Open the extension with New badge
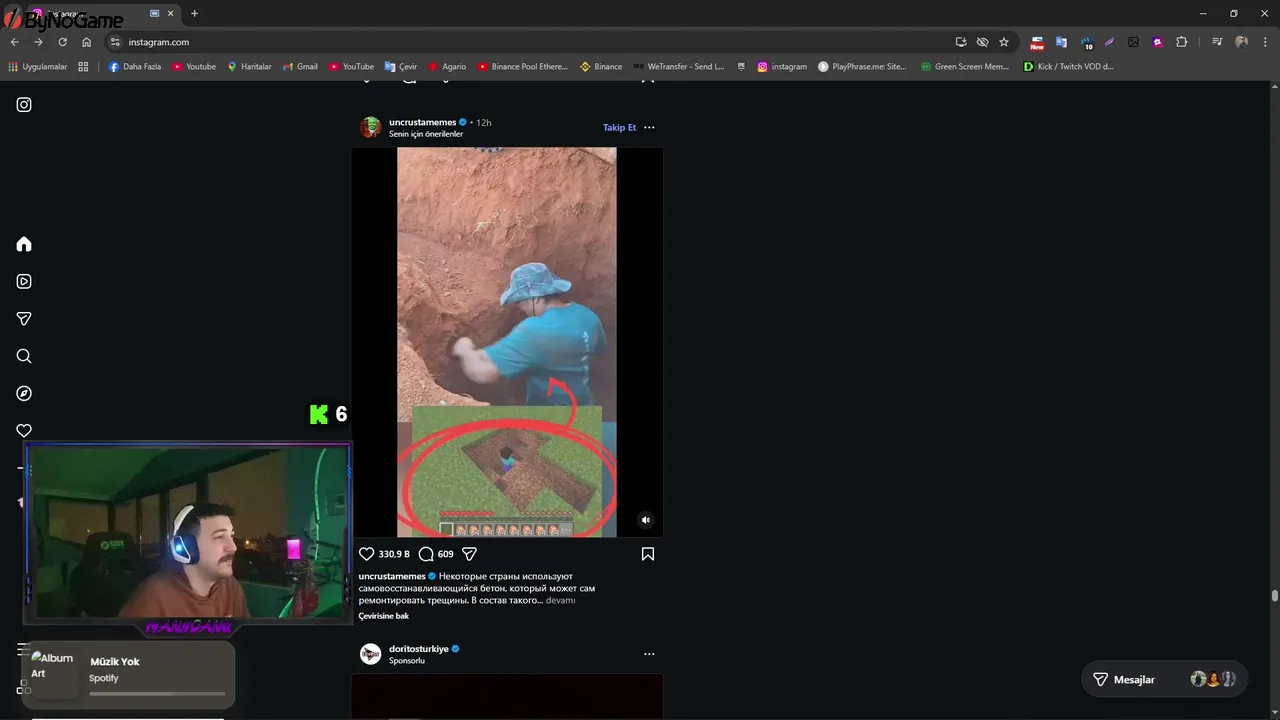The image size is (1280, 720). [x=1037, y=43]
